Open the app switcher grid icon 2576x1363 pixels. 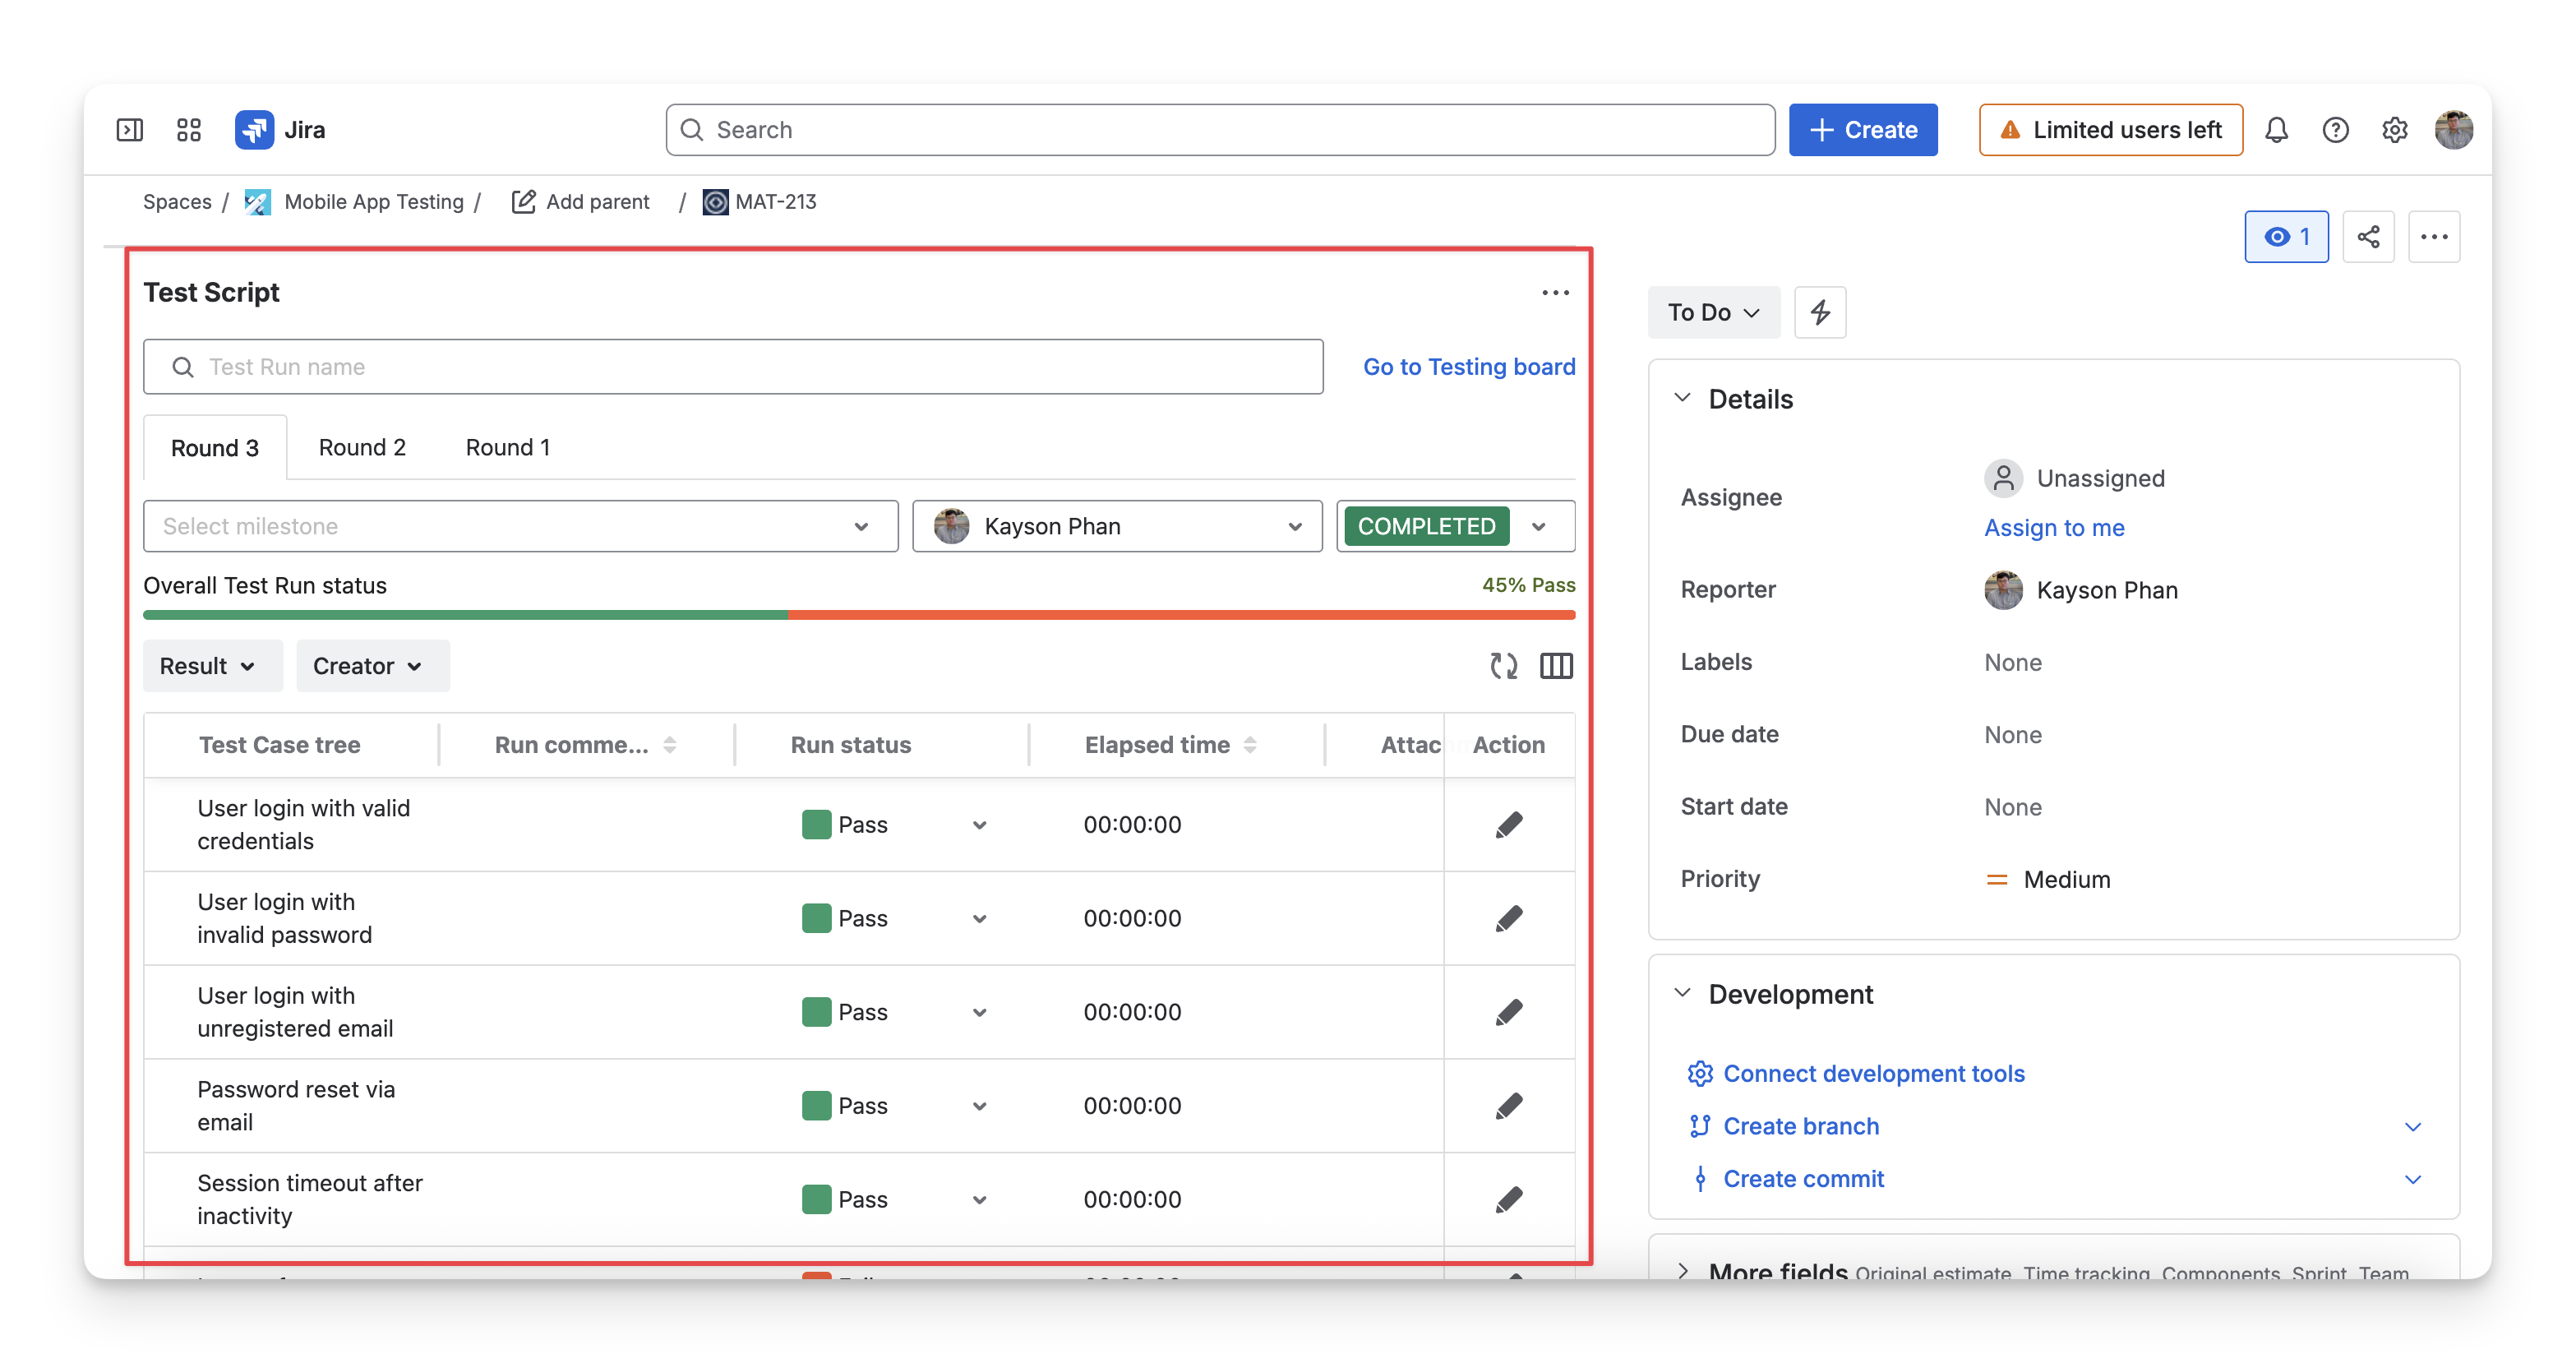188,130
